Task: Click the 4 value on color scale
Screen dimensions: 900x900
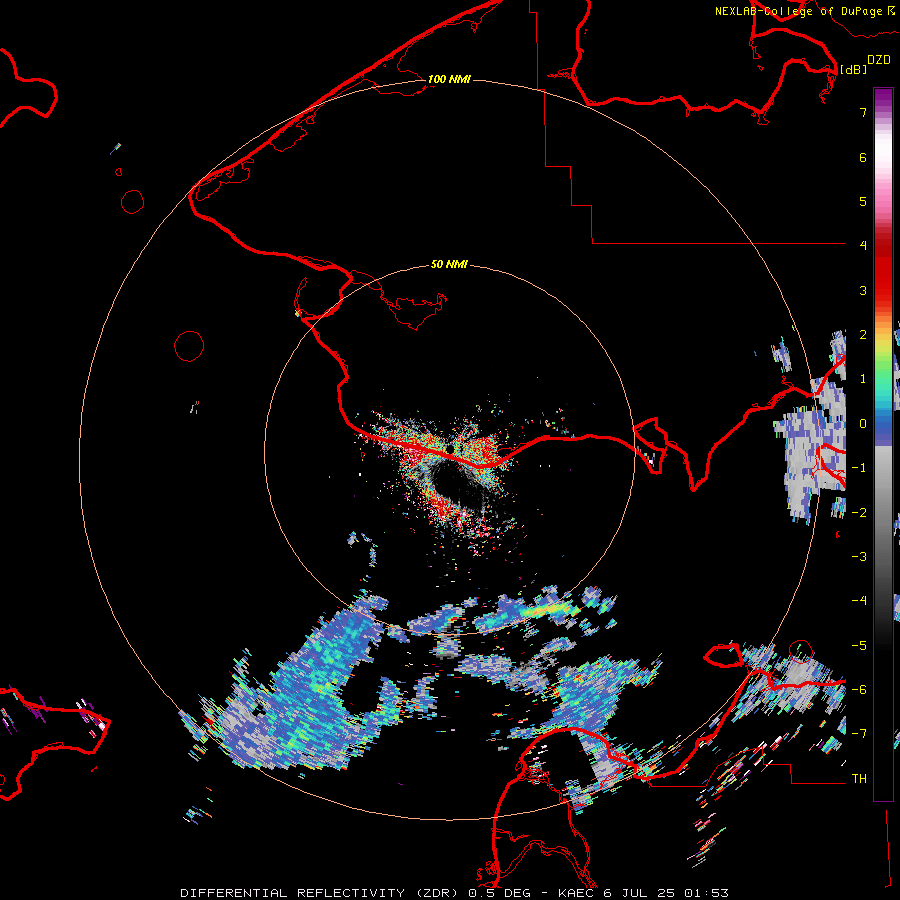Action: click(x=863, y=246)
